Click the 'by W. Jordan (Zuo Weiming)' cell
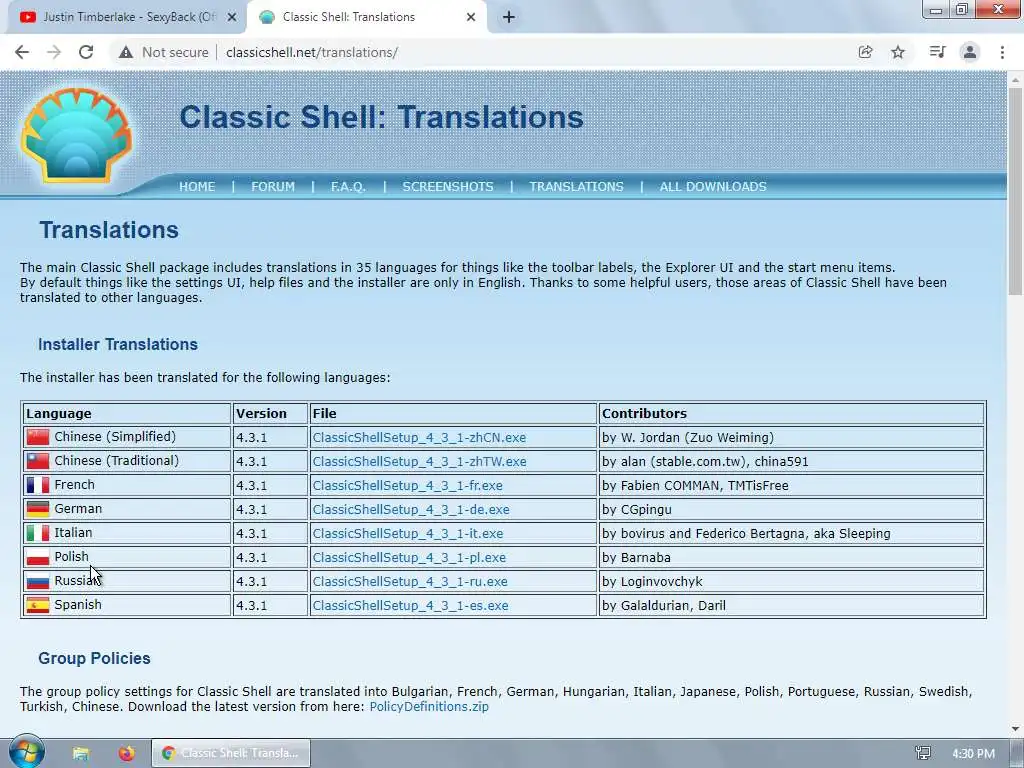The width and height of the screenshot is (1024, 768). pyautogui.click(x=792, y=438)
